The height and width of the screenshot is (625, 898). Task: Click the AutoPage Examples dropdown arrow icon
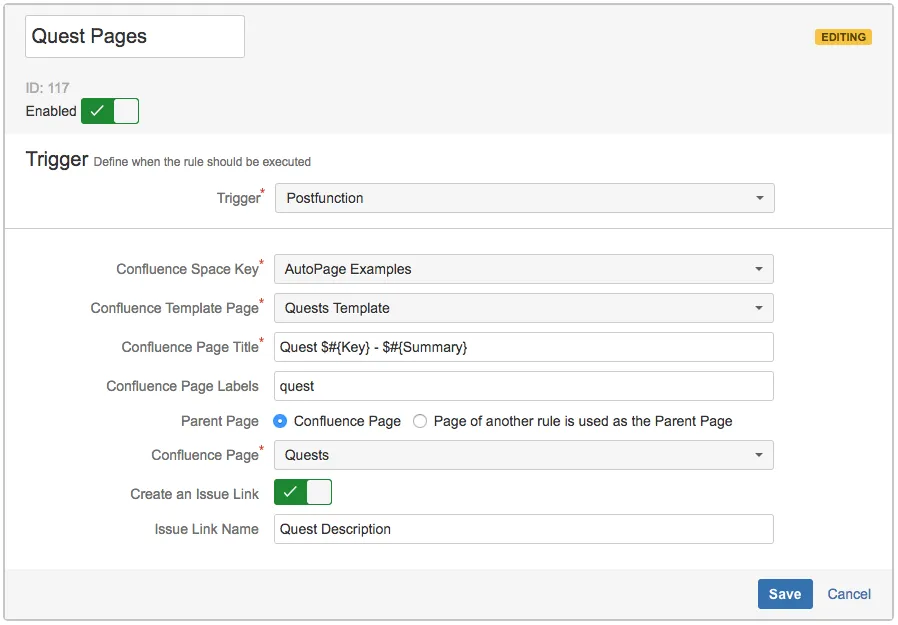point(759,269)
